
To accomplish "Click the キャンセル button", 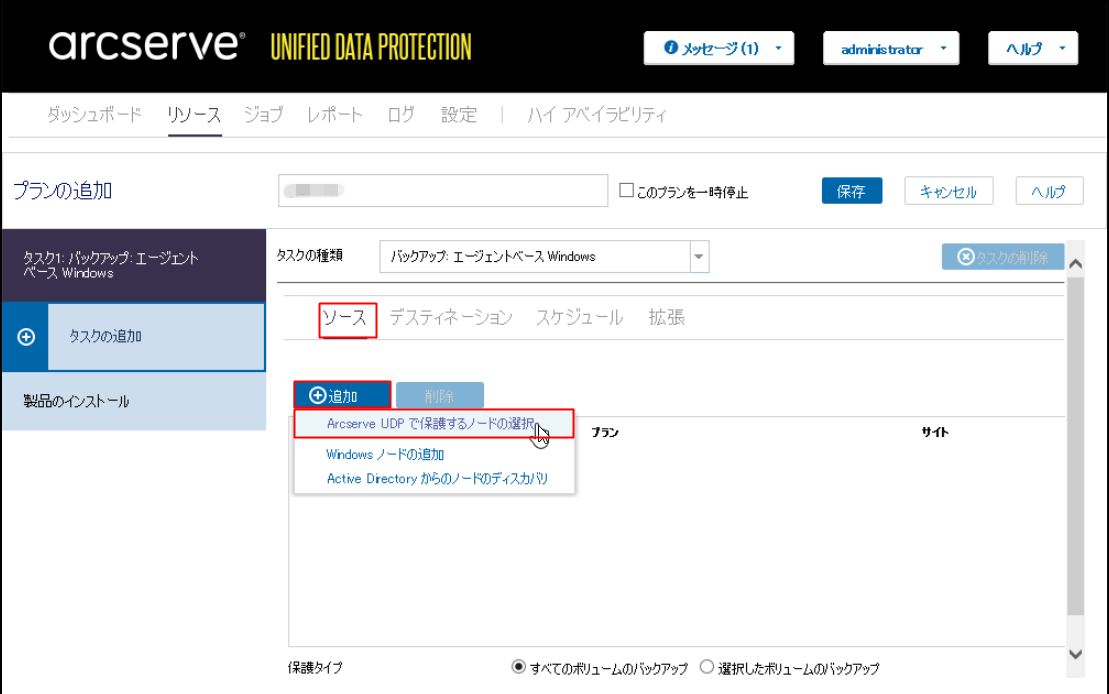I will click(947, 192).
